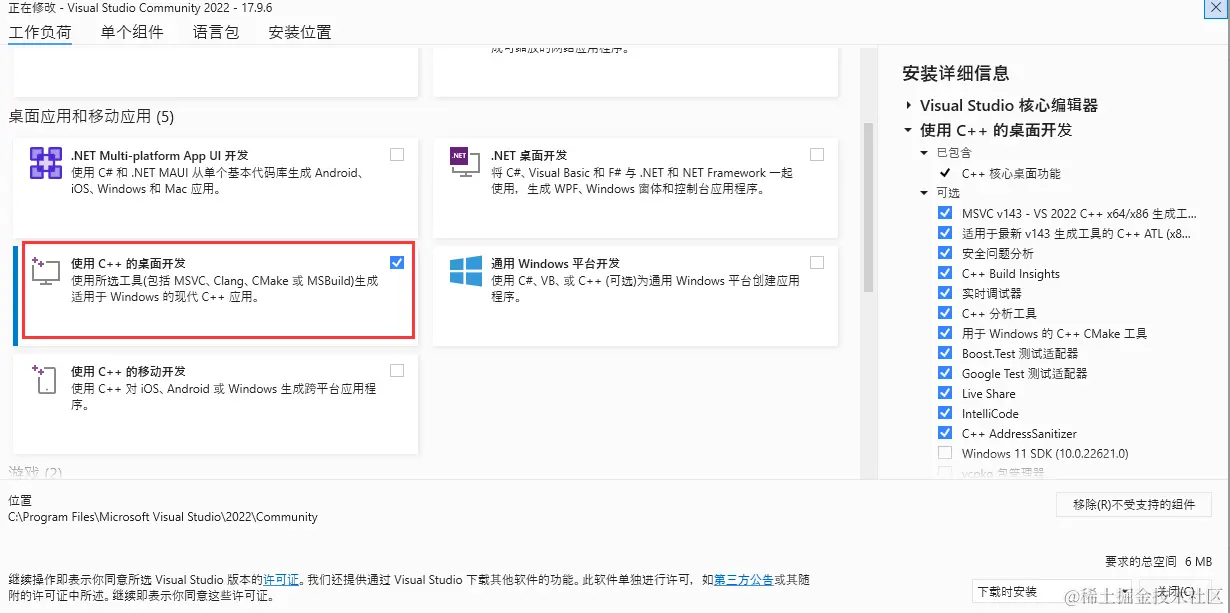Enable the 使用 C++ 的移动开发 workload

[397, 370]
